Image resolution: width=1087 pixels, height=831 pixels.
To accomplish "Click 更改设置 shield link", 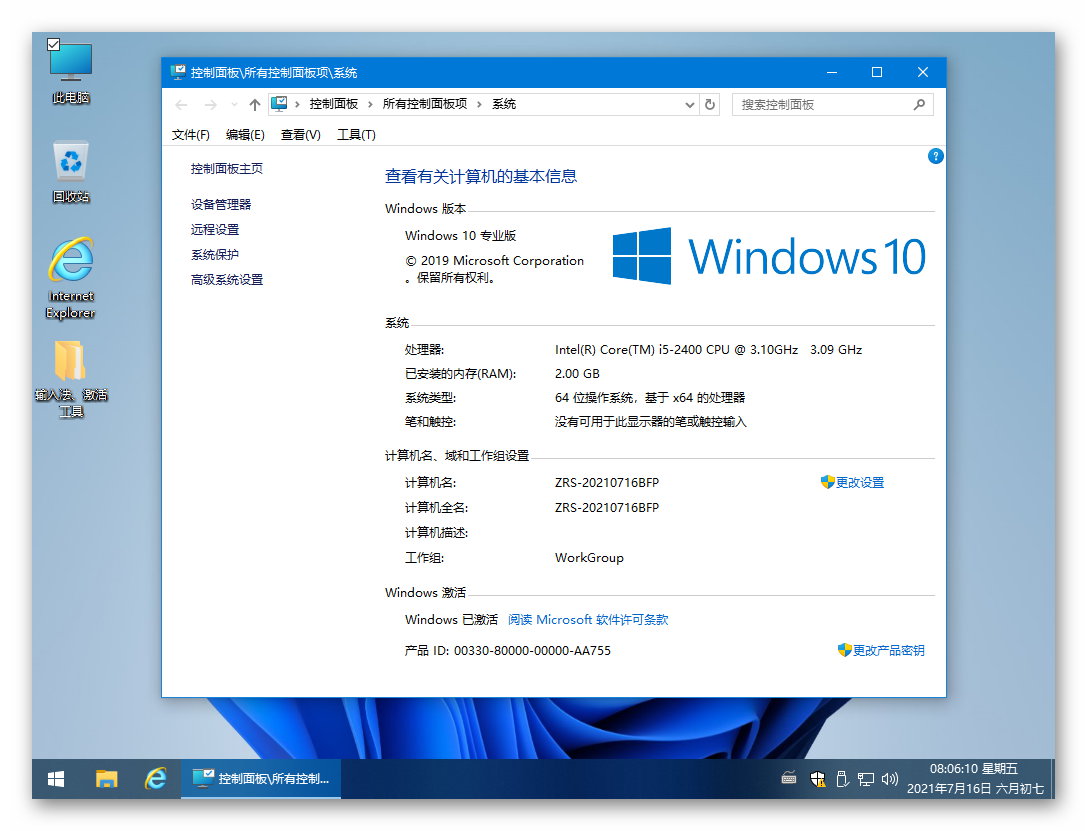I will 852,482.
